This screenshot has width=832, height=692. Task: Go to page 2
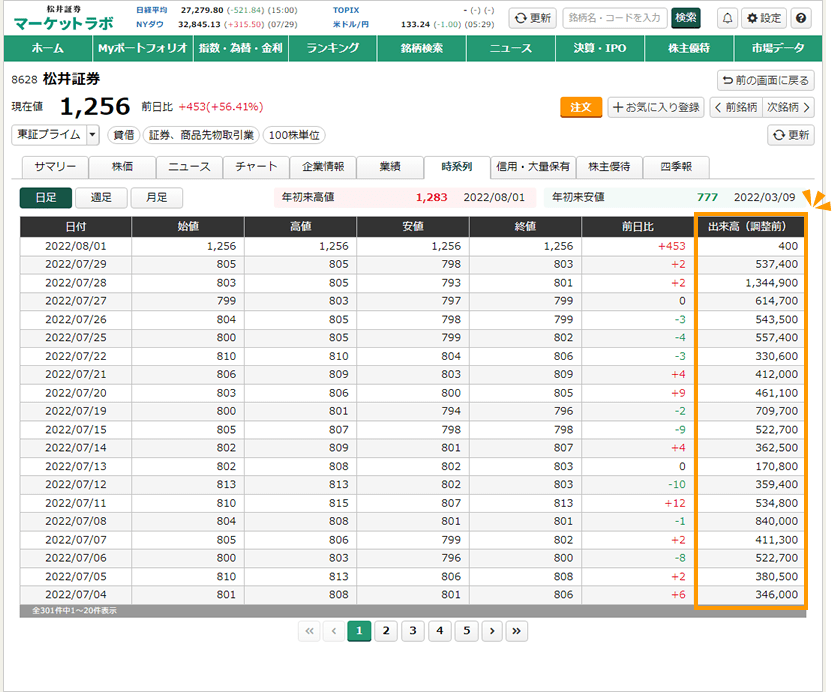coord(386,631)
